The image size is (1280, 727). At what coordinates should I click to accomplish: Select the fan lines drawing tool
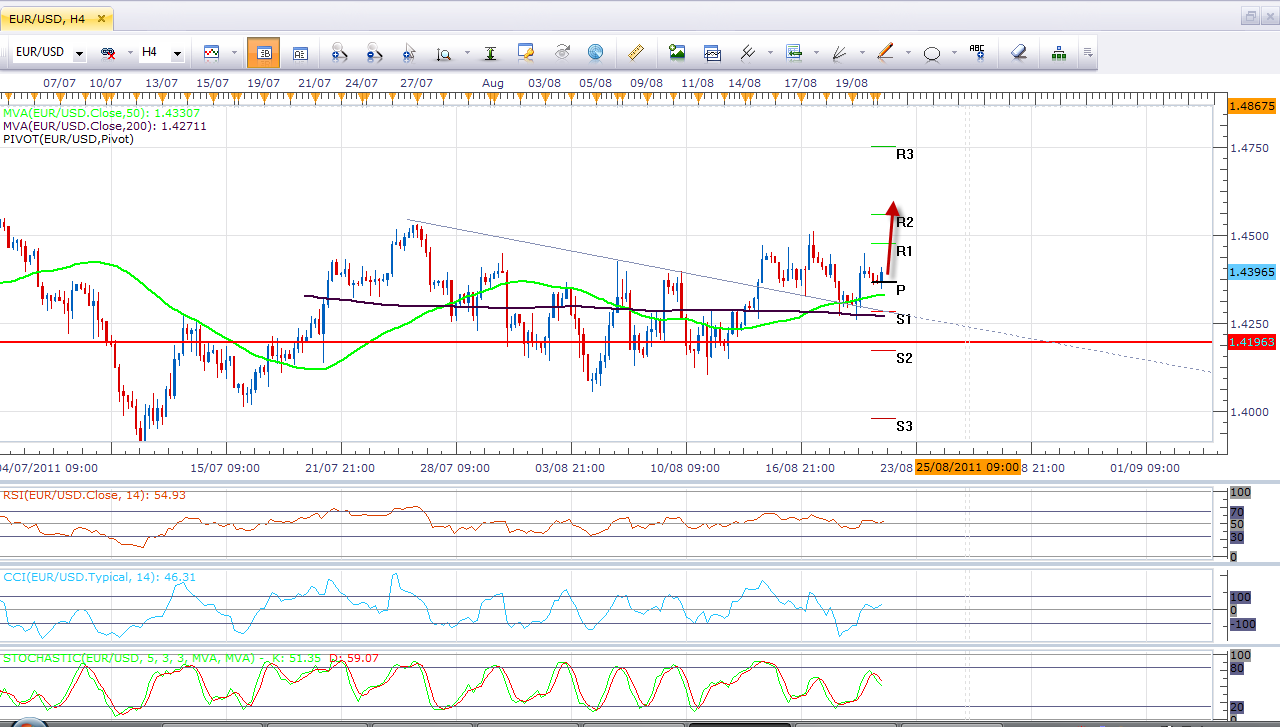tap(840, 53)
